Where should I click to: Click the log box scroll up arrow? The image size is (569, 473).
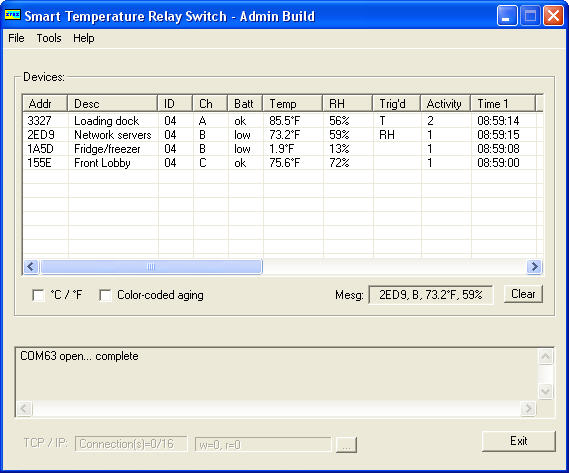[x=545, y=357]
